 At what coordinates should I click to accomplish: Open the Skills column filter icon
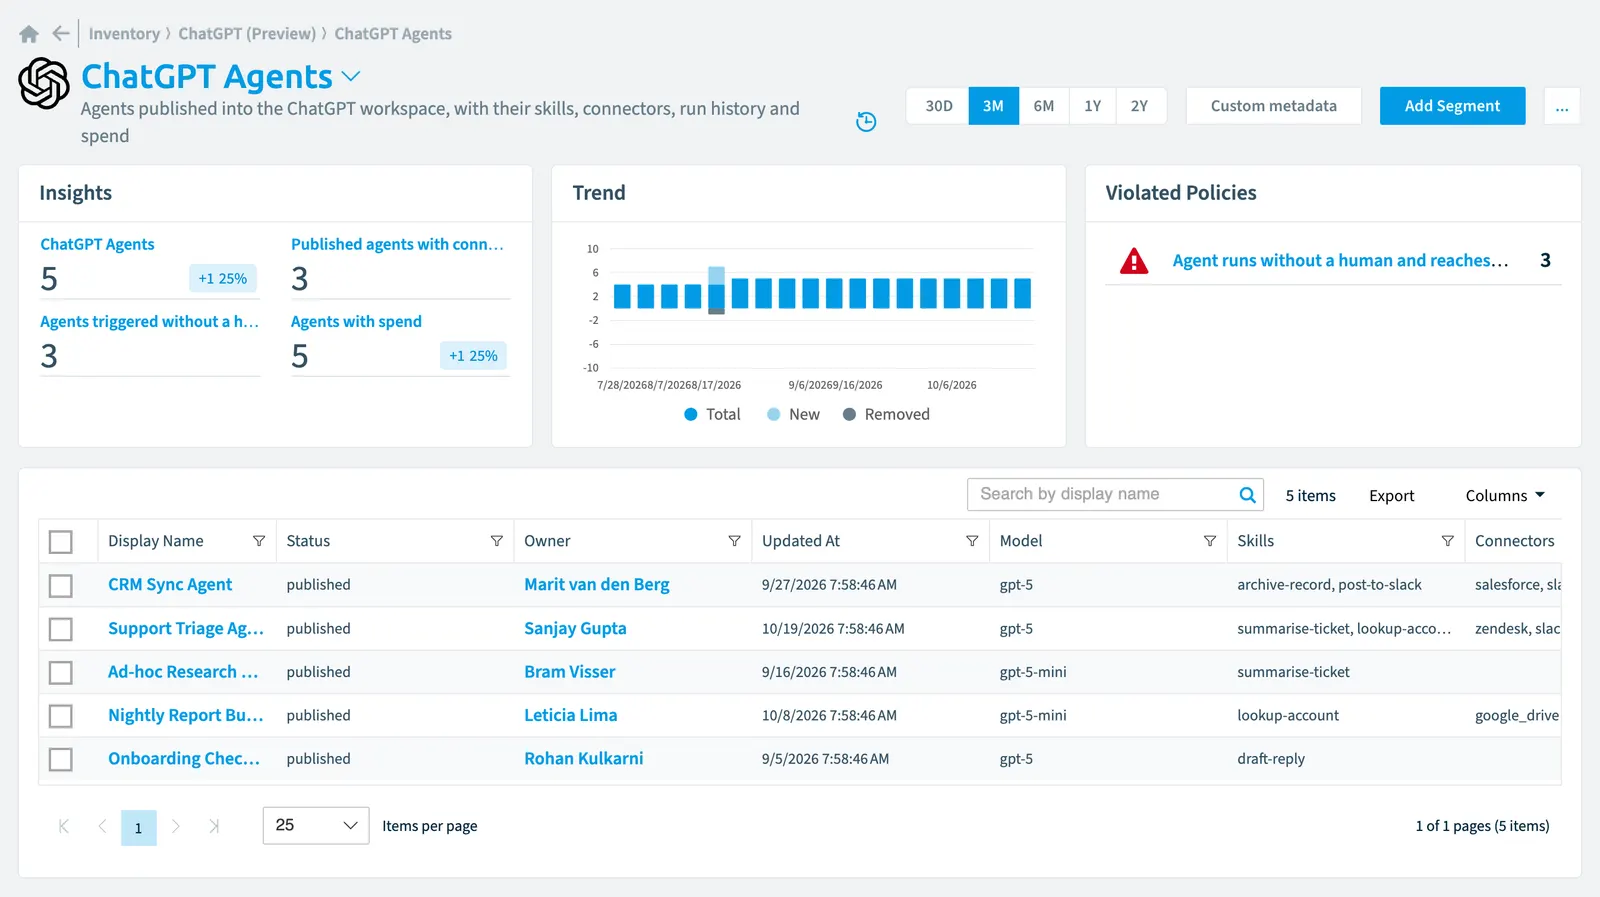click(1447, 541)
